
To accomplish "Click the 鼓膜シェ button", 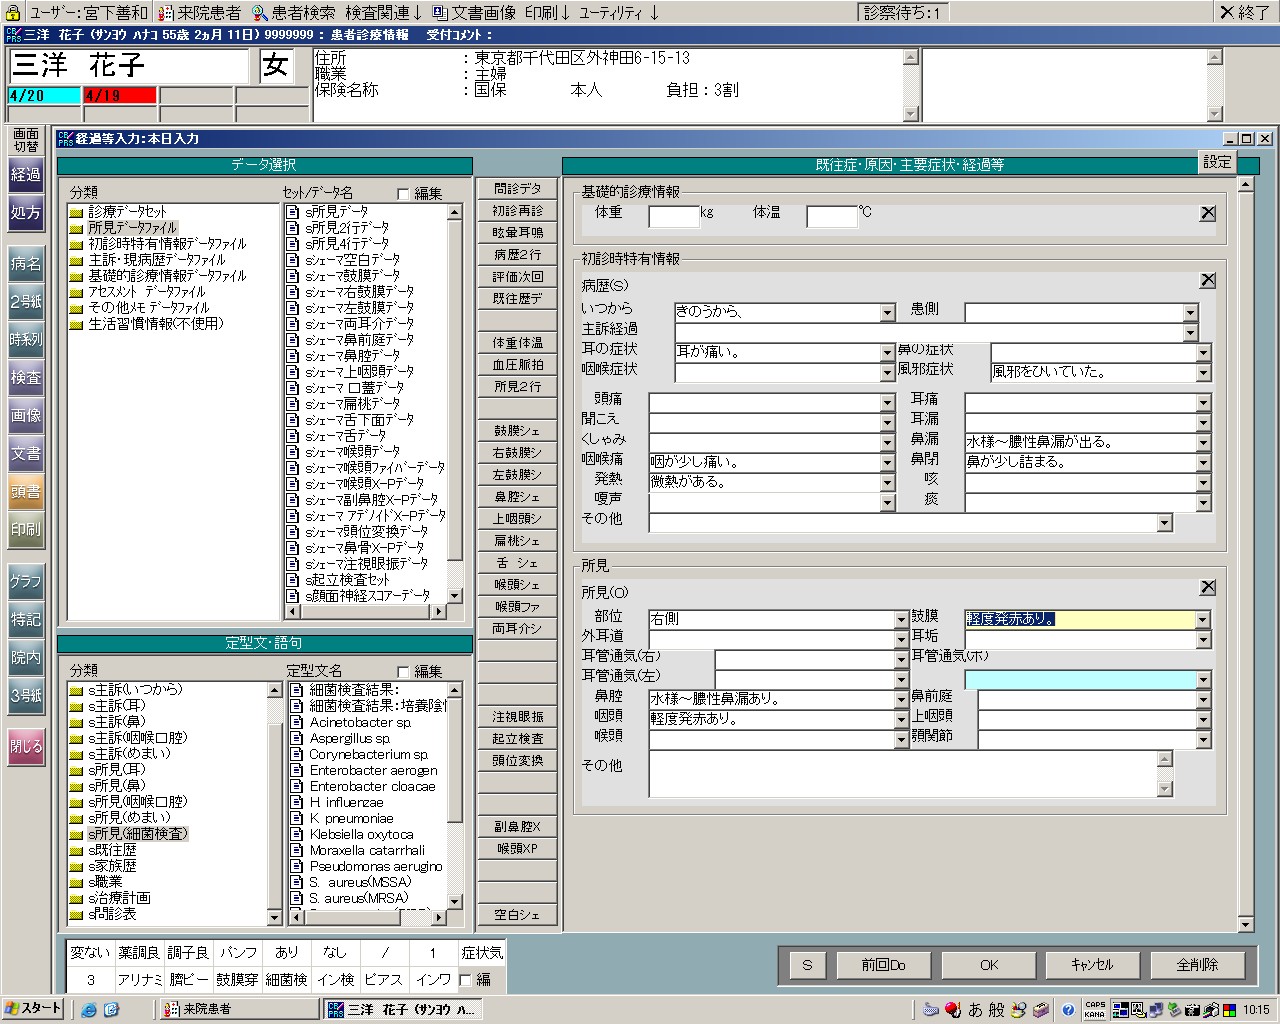I will coord(517,431).
